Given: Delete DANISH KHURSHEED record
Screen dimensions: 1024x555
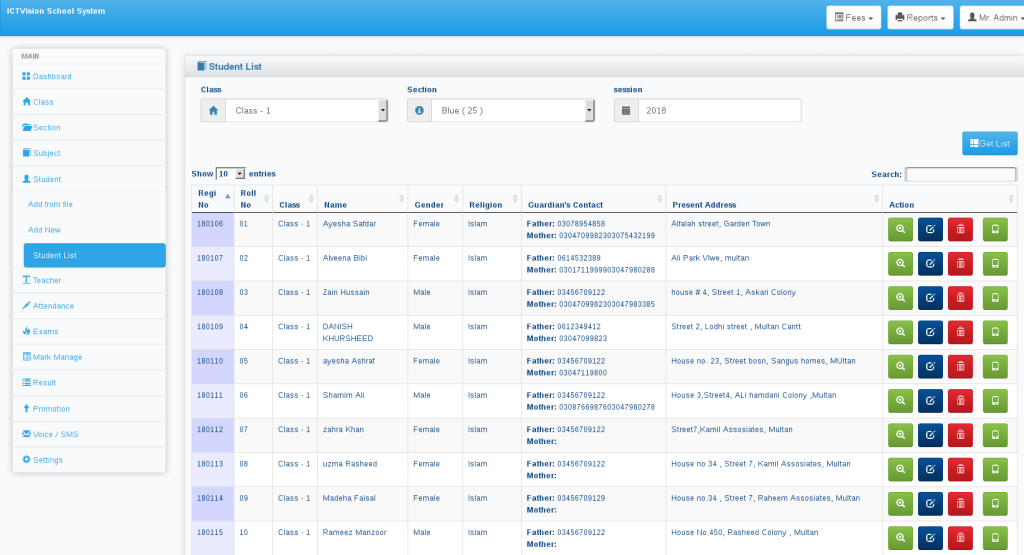Looking at the screenshot, I should point(960,332).
